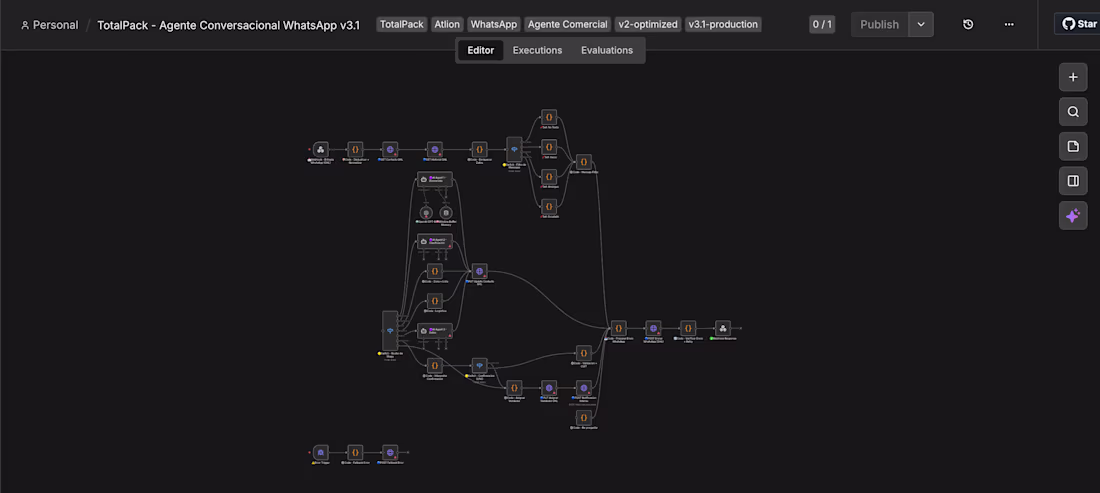
Task: Select the third Set node after the filter switch
Action: 549,177
